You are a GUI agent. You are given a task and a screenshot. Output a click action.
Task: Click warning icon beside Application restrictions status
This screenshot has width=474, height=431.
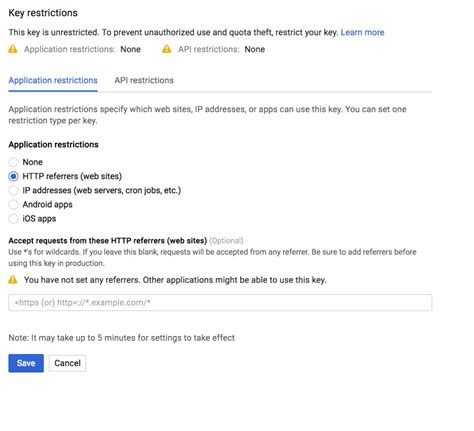pyautogui.click(x=13, y=49)
